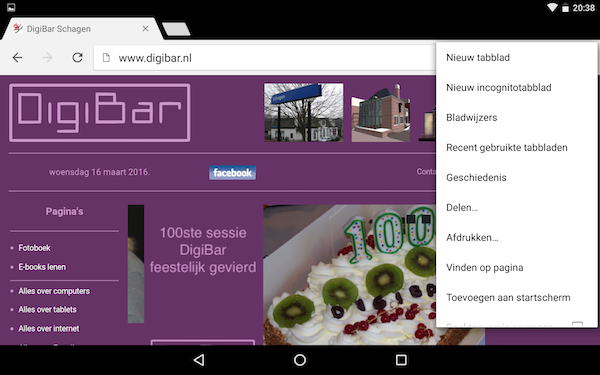Viewport: 600px width, 375px height.
Task: Reload the page with the refresh icon
Action: tap(78, 58)
